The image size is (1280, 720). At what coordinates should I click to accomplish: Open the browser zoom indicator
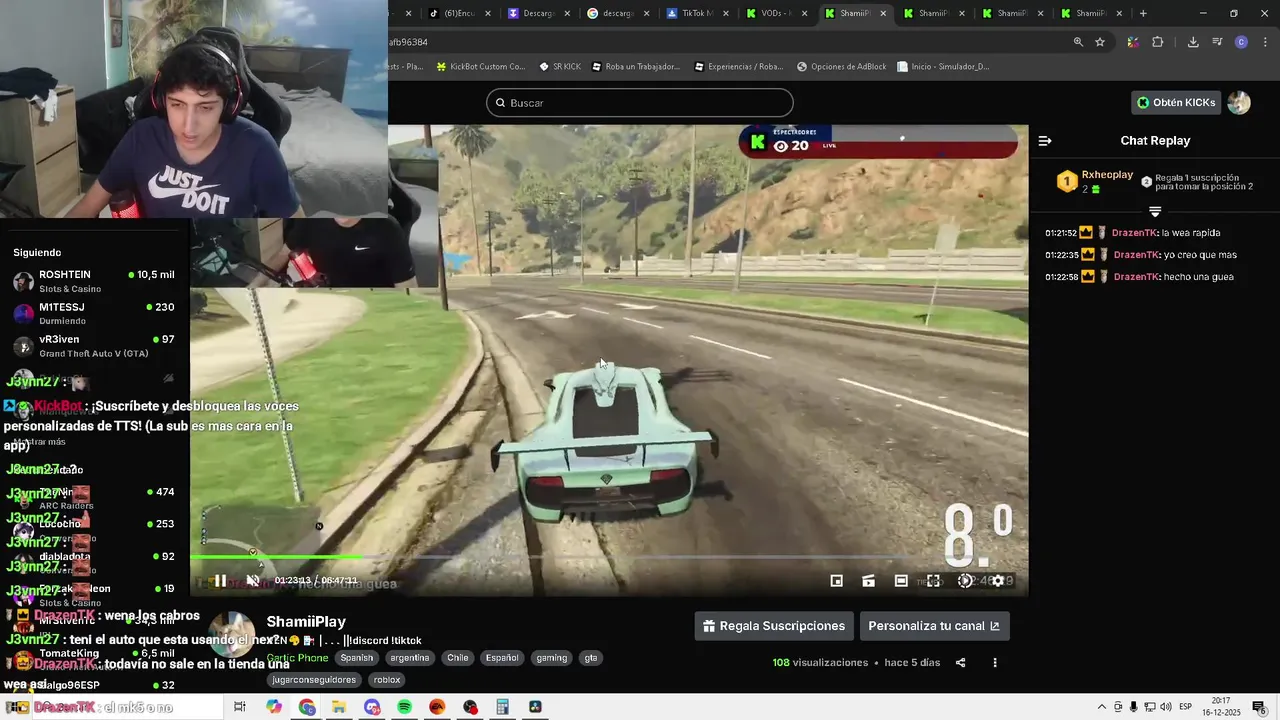click(x=1078, y=42)
